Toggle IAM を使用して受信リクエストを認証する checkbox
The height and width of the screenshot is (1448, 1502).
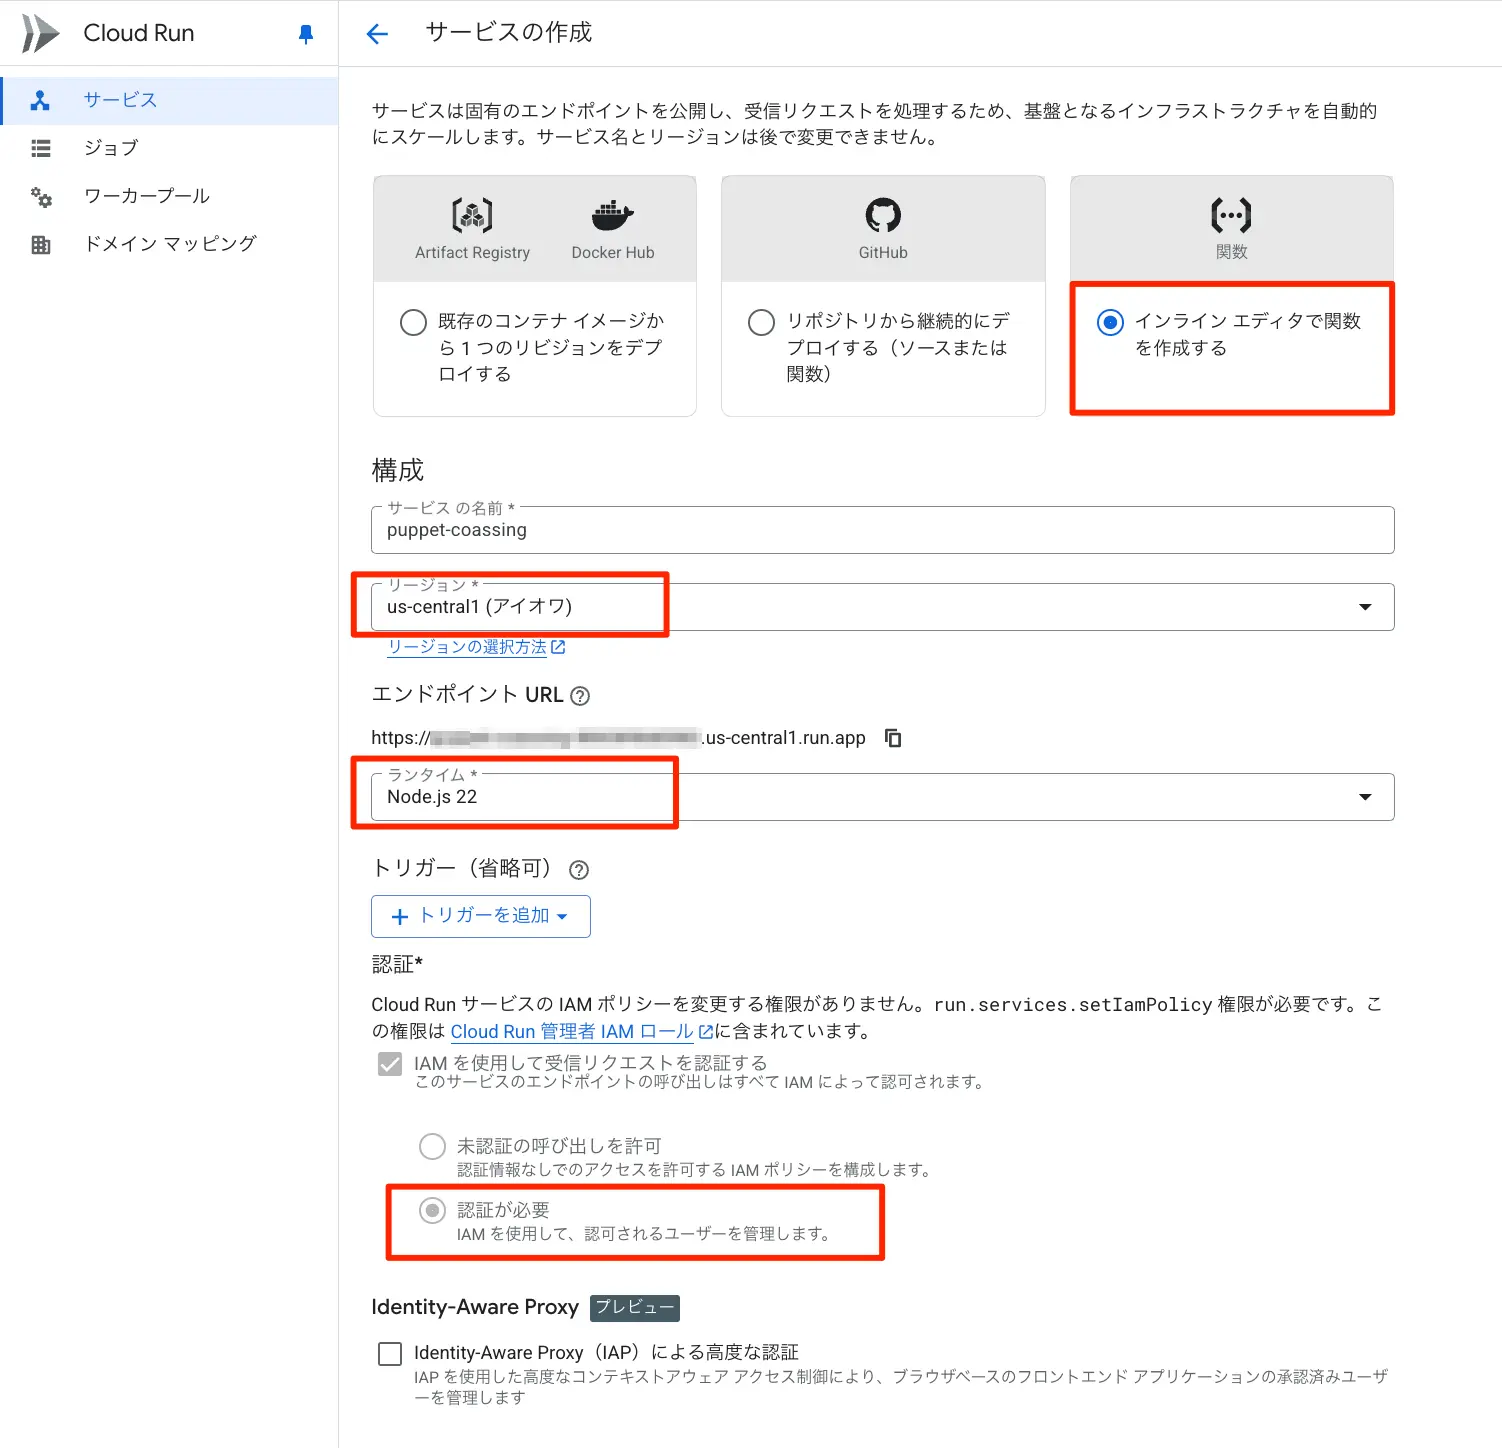390,1064
